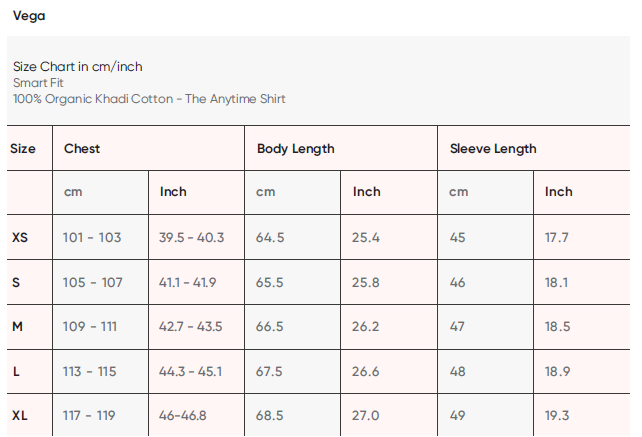Click the XS size row label
Screen dimensions: 642x437
coord(20,238)
